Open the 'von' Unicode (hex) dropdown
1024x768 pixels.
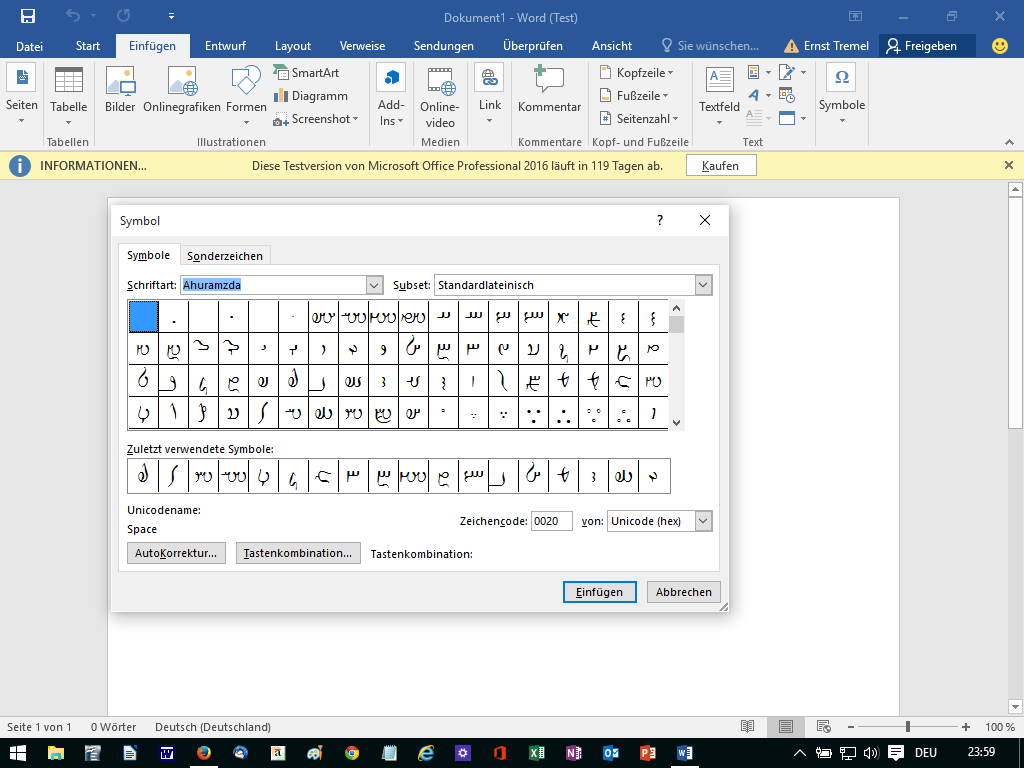point(703,521)
